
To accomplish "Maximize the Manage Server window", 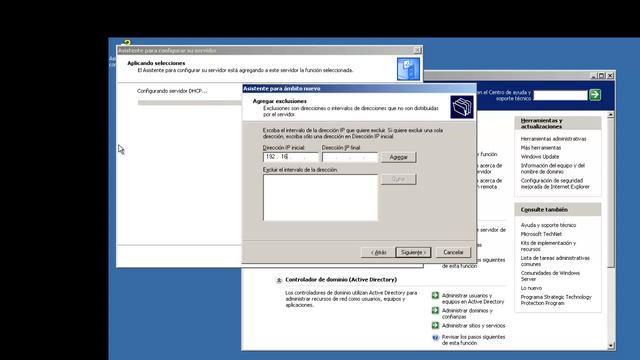I will [x=602, y=76].
